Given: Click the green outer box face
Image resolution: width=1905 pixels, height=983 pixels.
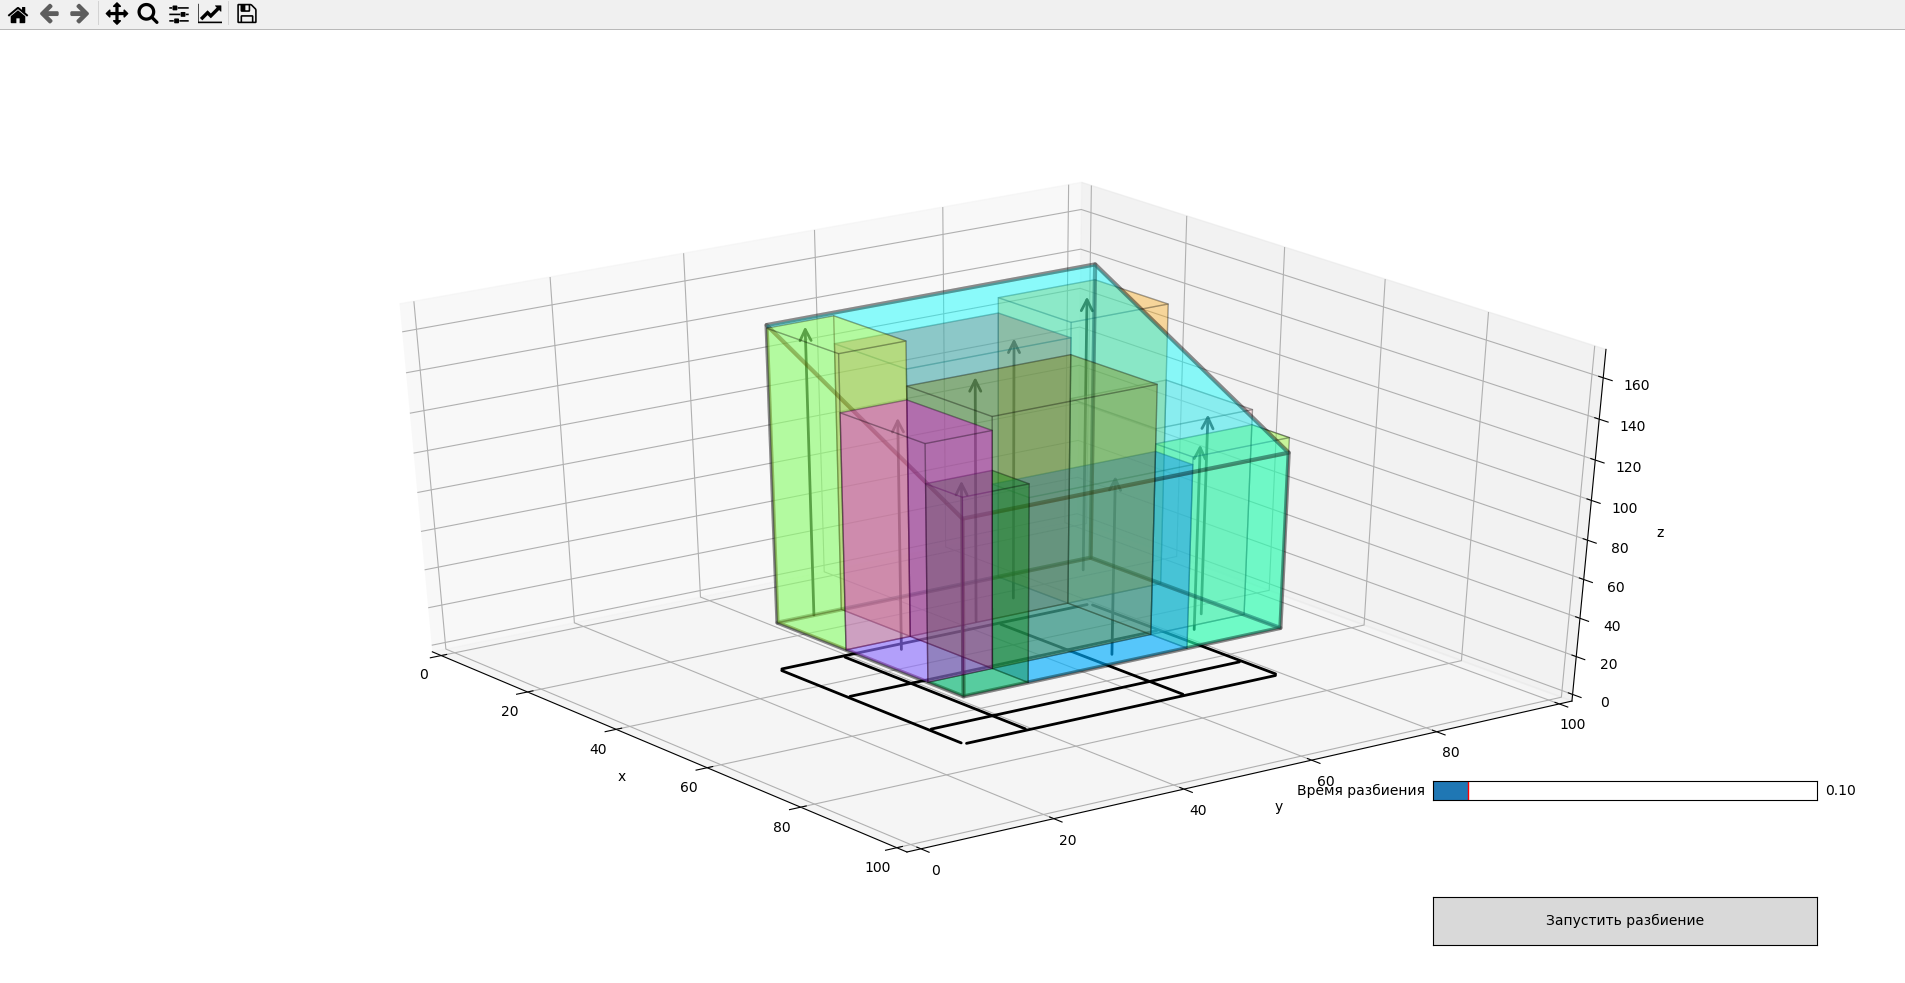Looking at the screenshot, I should (x=800, y=480).
